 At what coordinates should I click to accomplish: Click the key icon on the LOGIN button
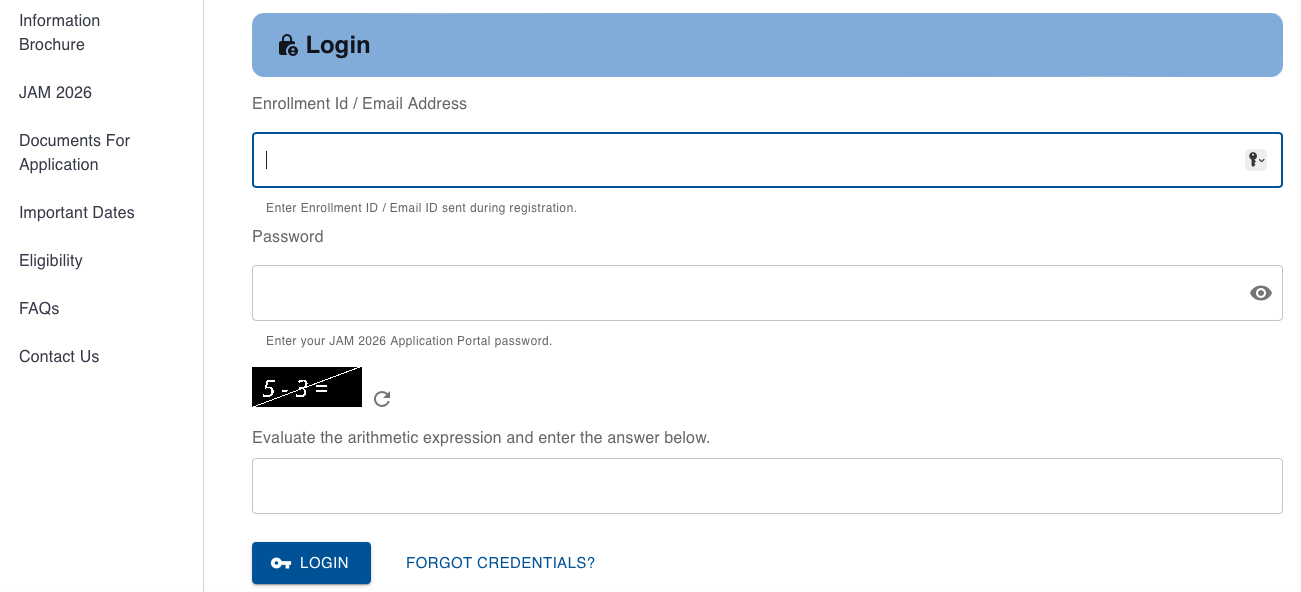click(281, 563)
